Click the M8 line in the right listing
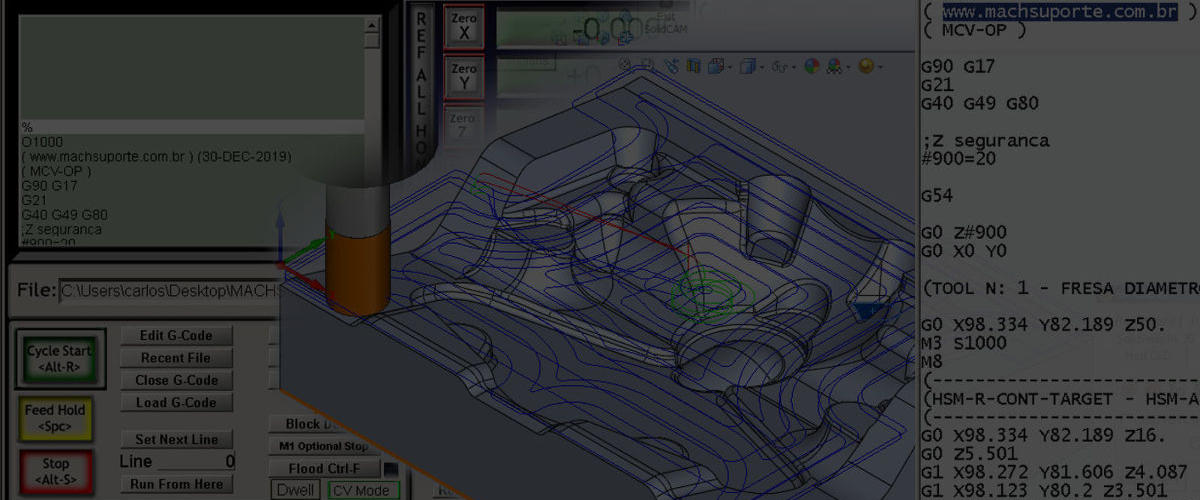This screenshot has height=500, width=1200. click(x=933, y=362)
